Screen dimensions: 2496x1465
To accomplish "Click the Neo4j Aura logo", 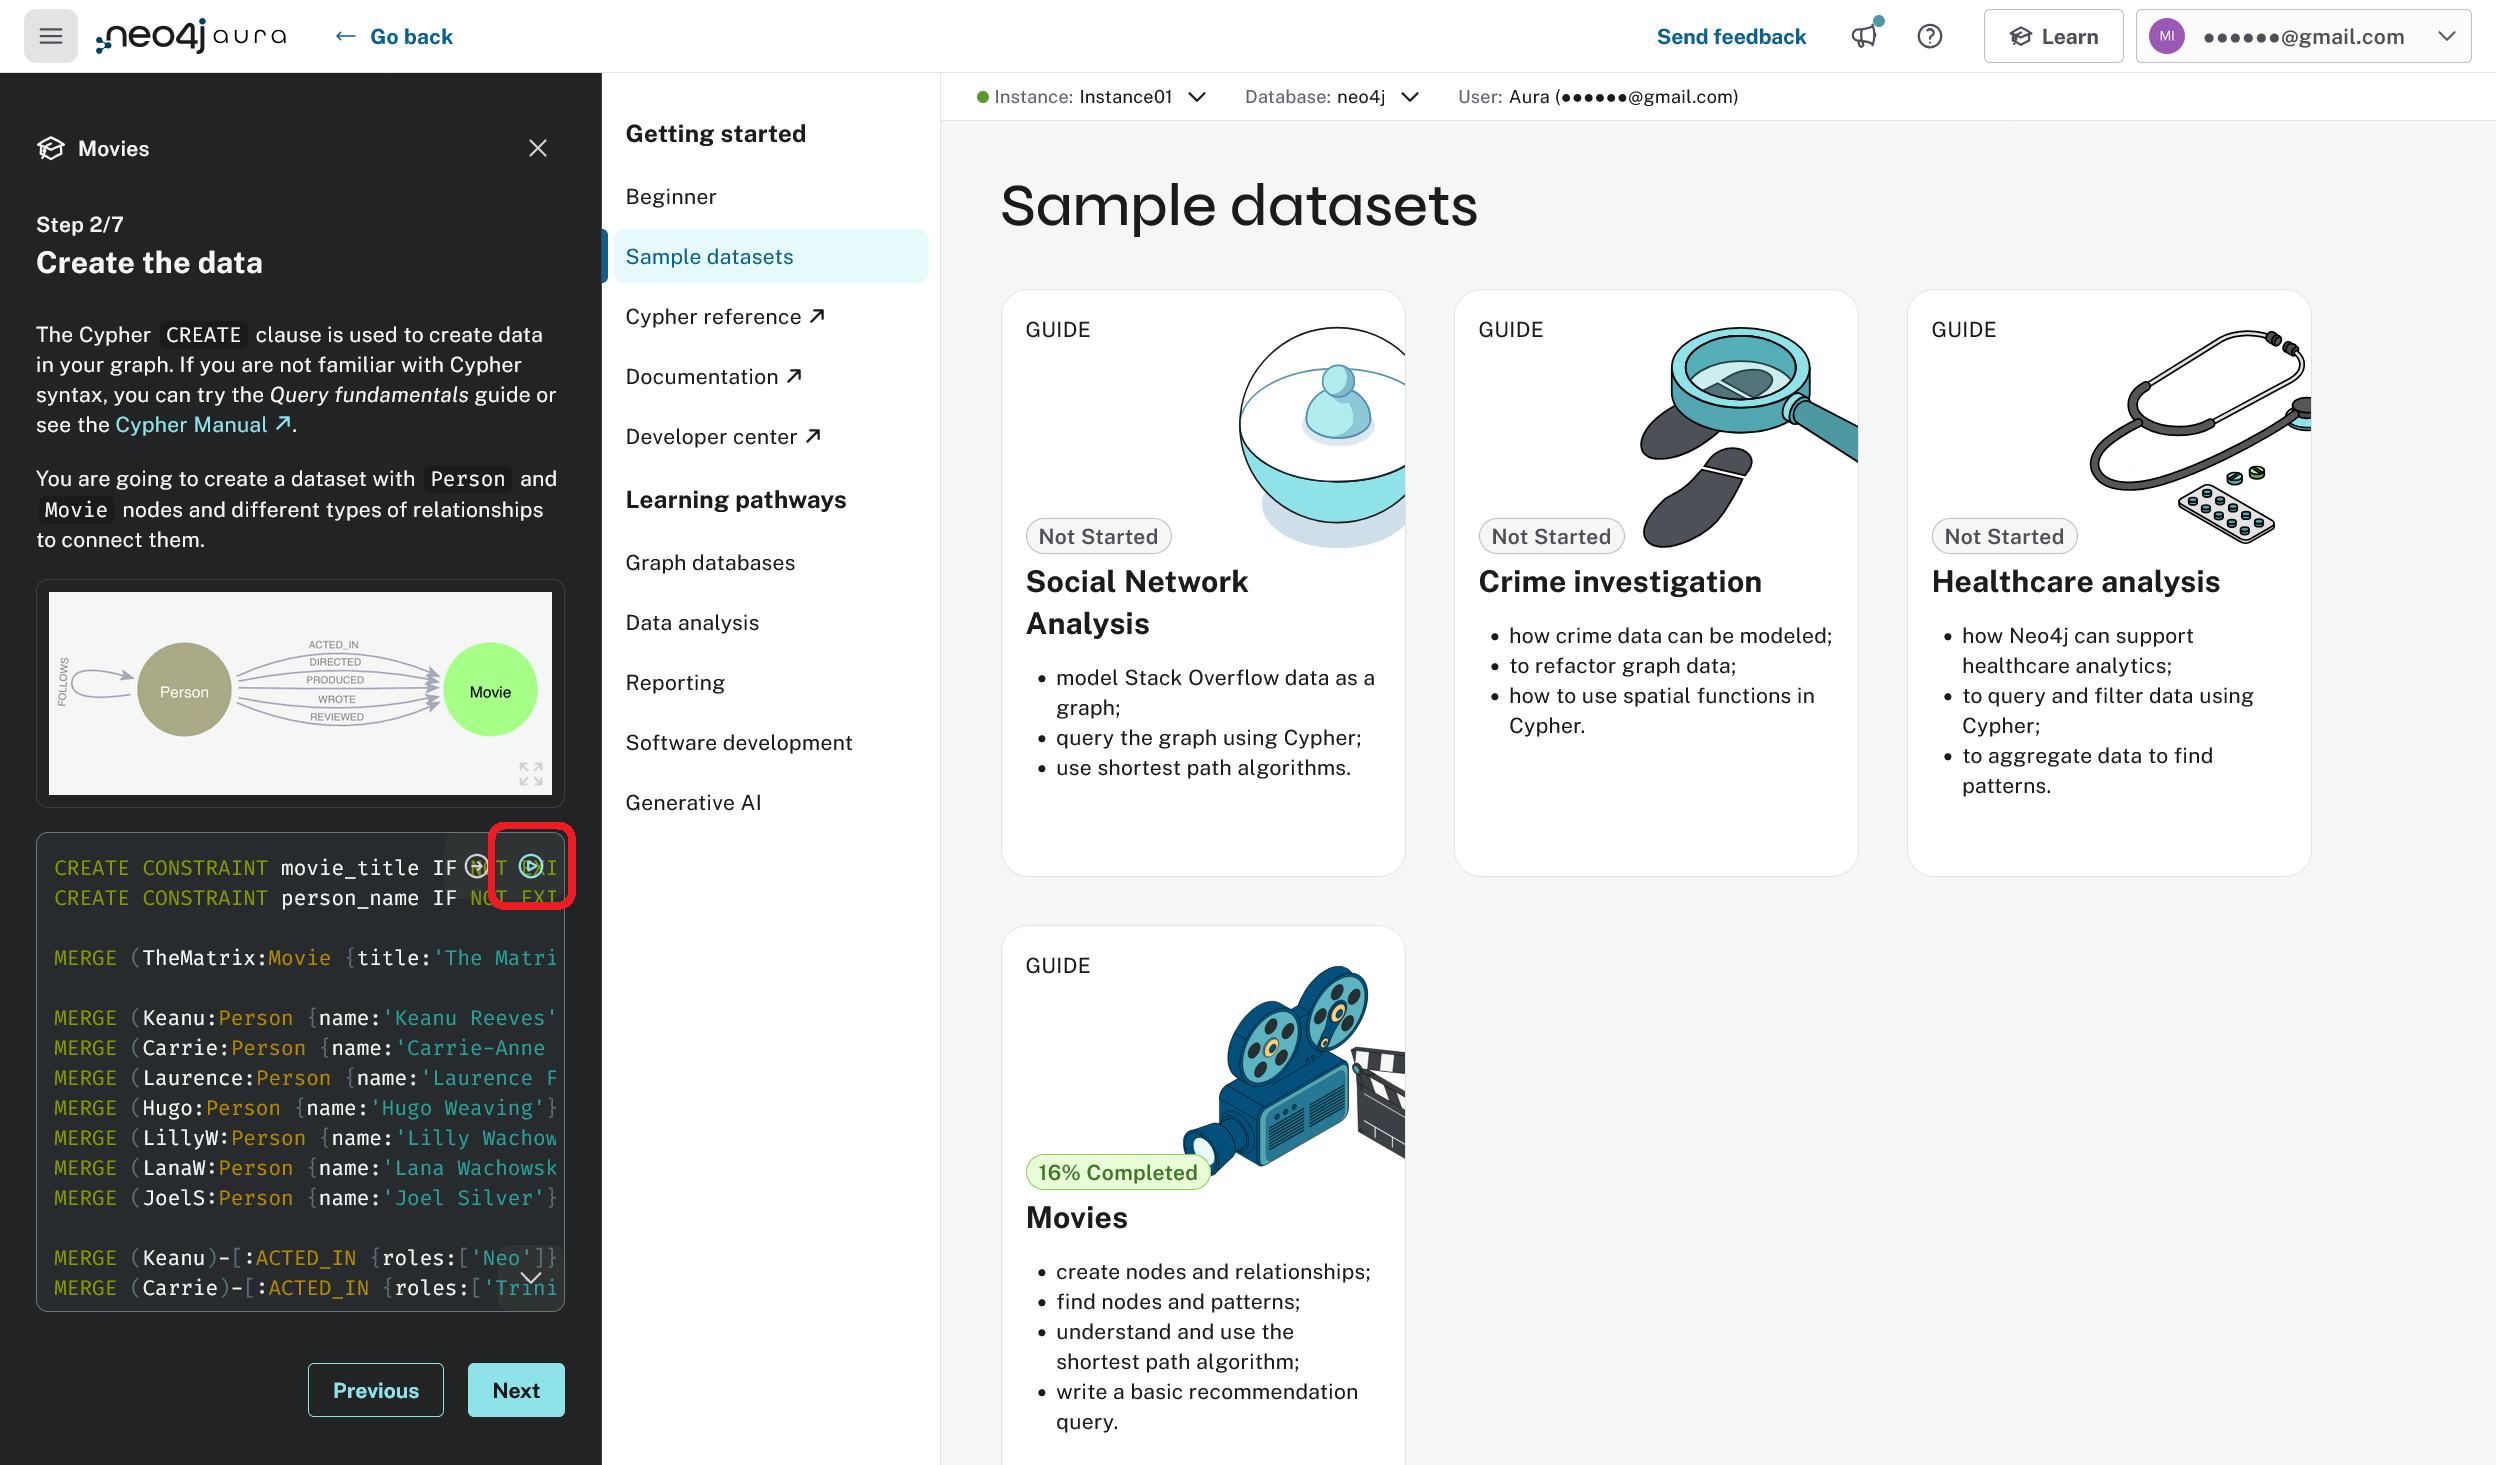I will click(191, 36).
